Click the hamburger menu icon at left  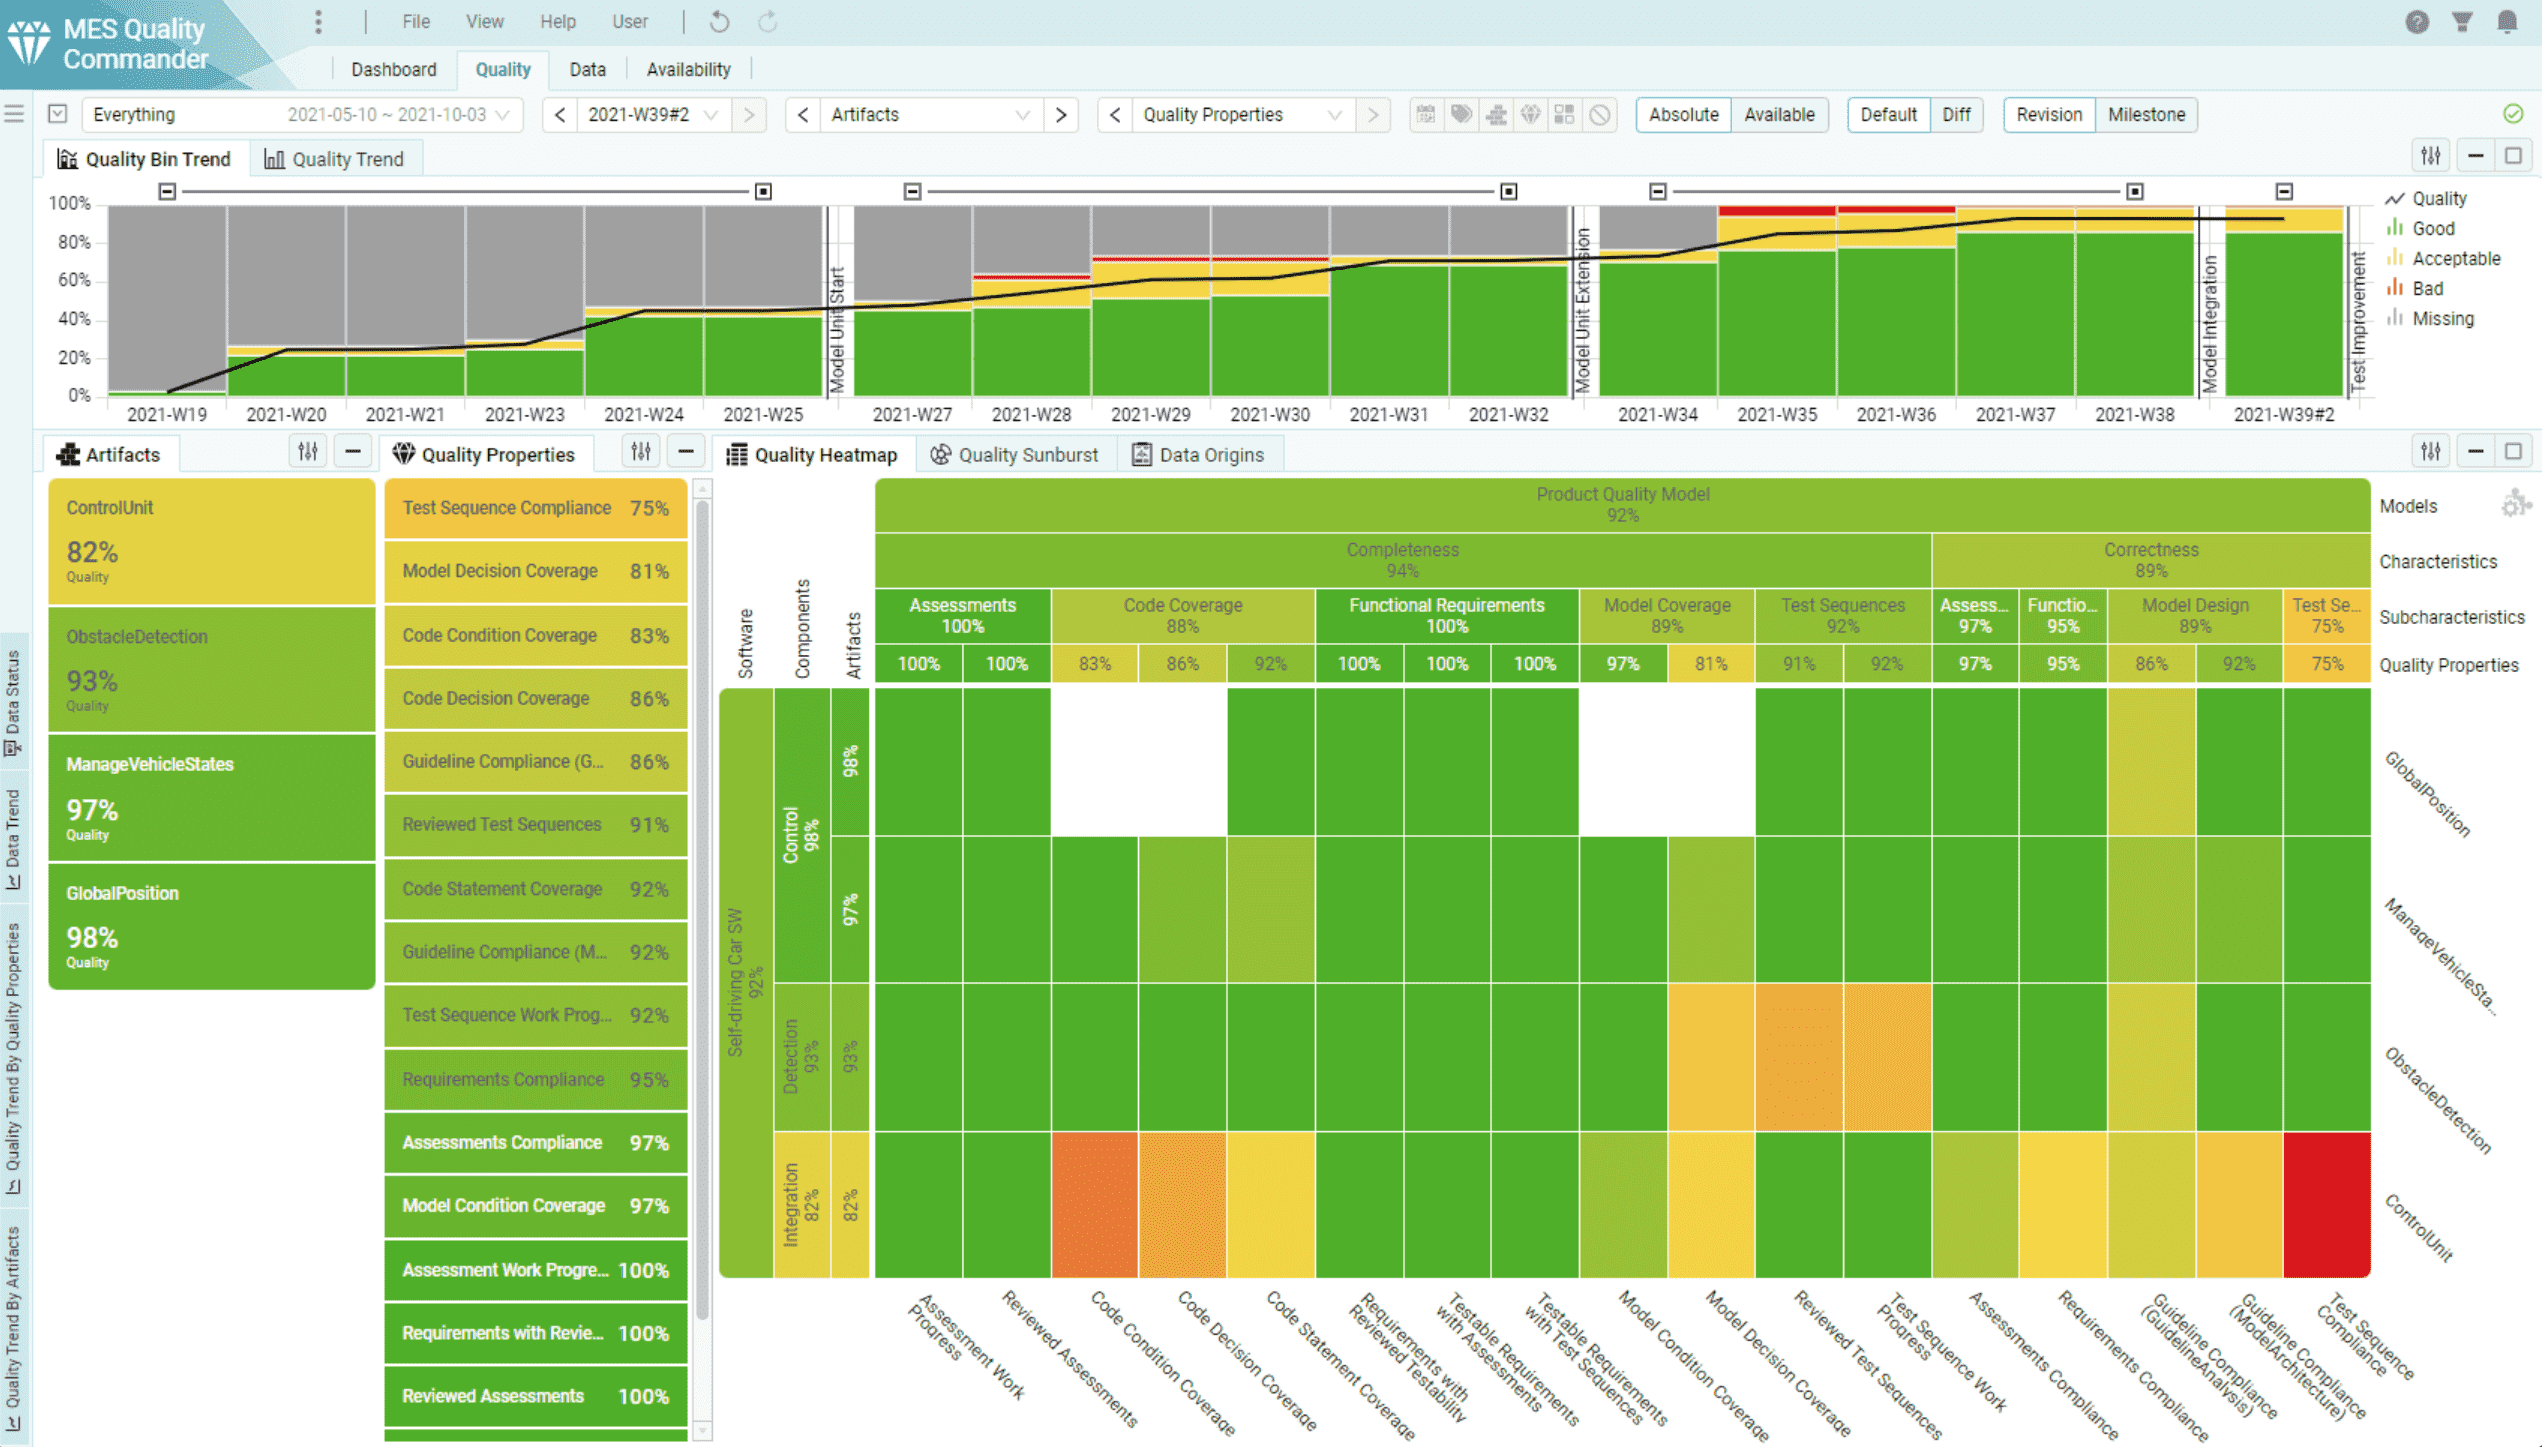pos(14,114)
